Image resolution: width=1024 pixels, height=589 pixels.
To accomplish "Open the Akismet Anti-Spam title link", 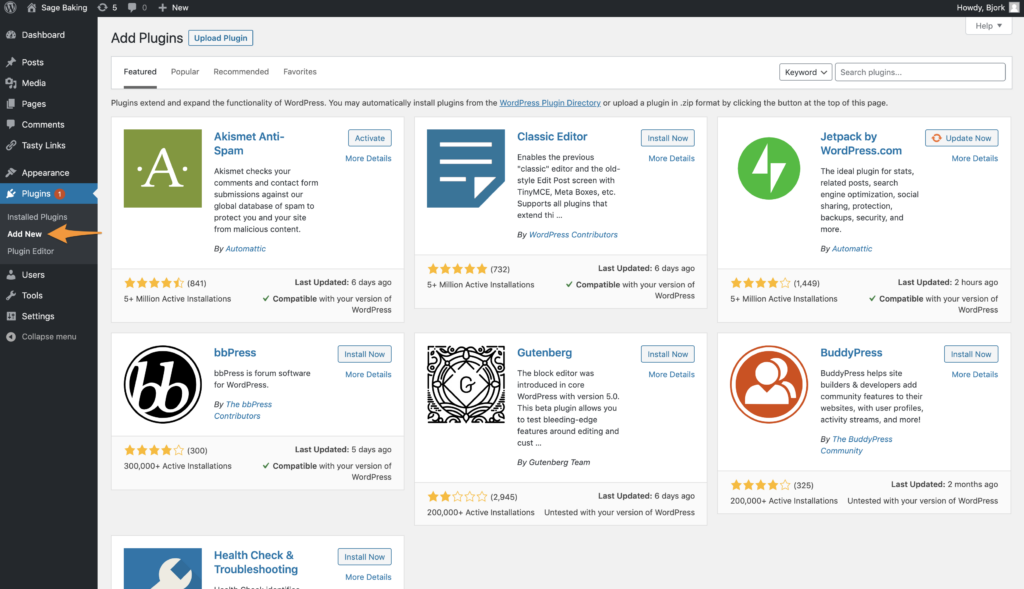I will [249, 143].
